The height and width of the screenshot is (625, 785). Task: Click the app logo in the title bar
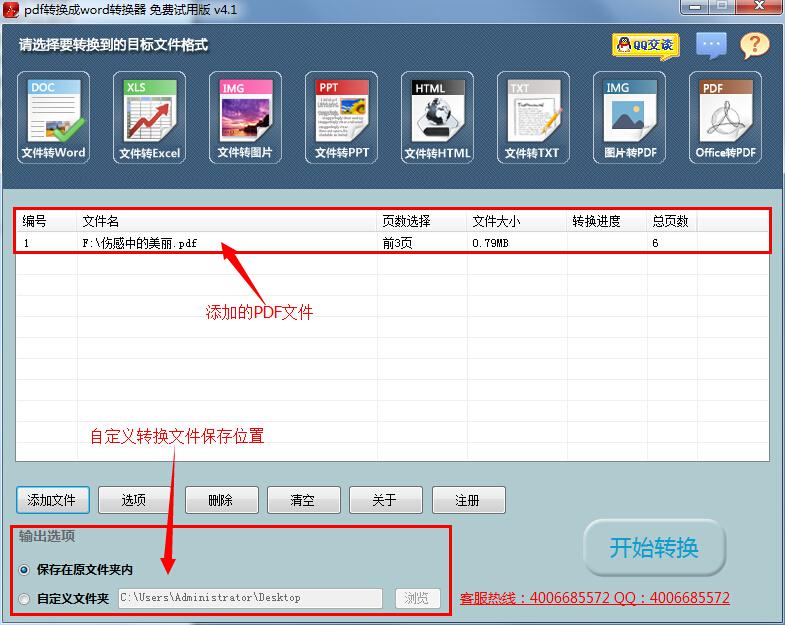[x=11, y=10]
